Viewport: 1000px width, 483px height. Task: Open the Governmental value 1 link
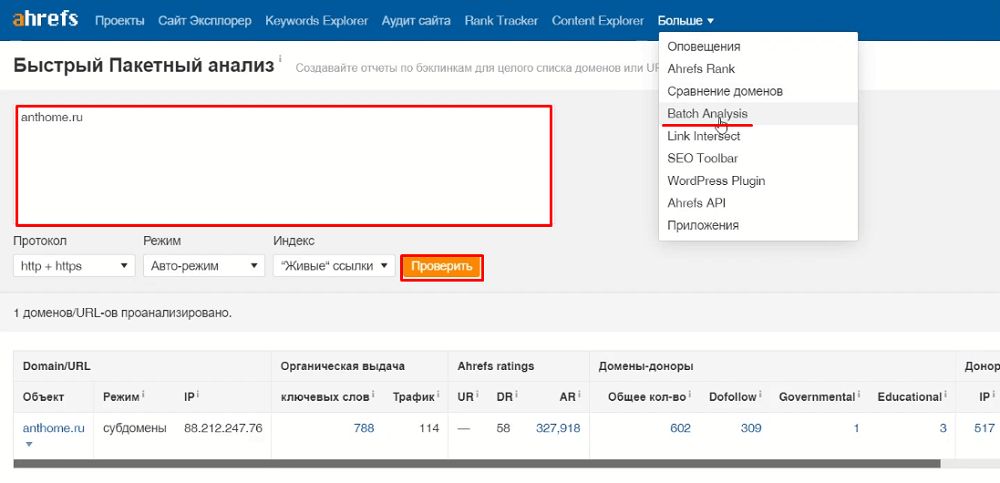[856, 428]
